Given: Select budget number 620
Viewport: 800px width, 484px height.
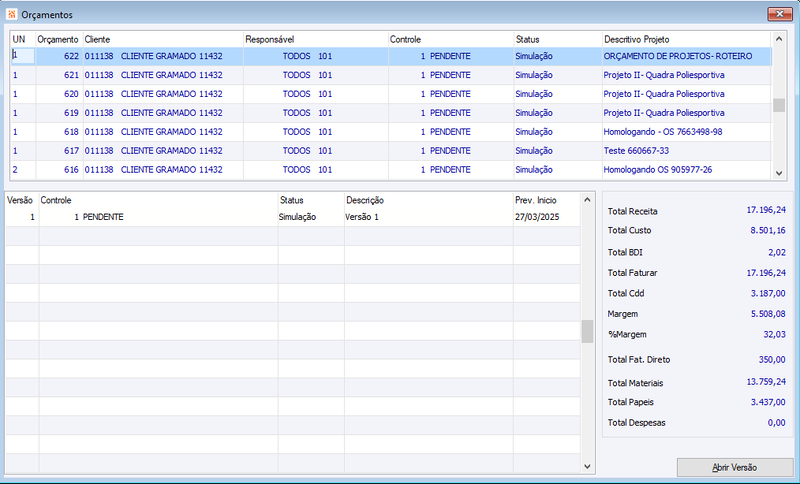Looking at the screenshot, I should pyautogui.click(x=71, y=94).
